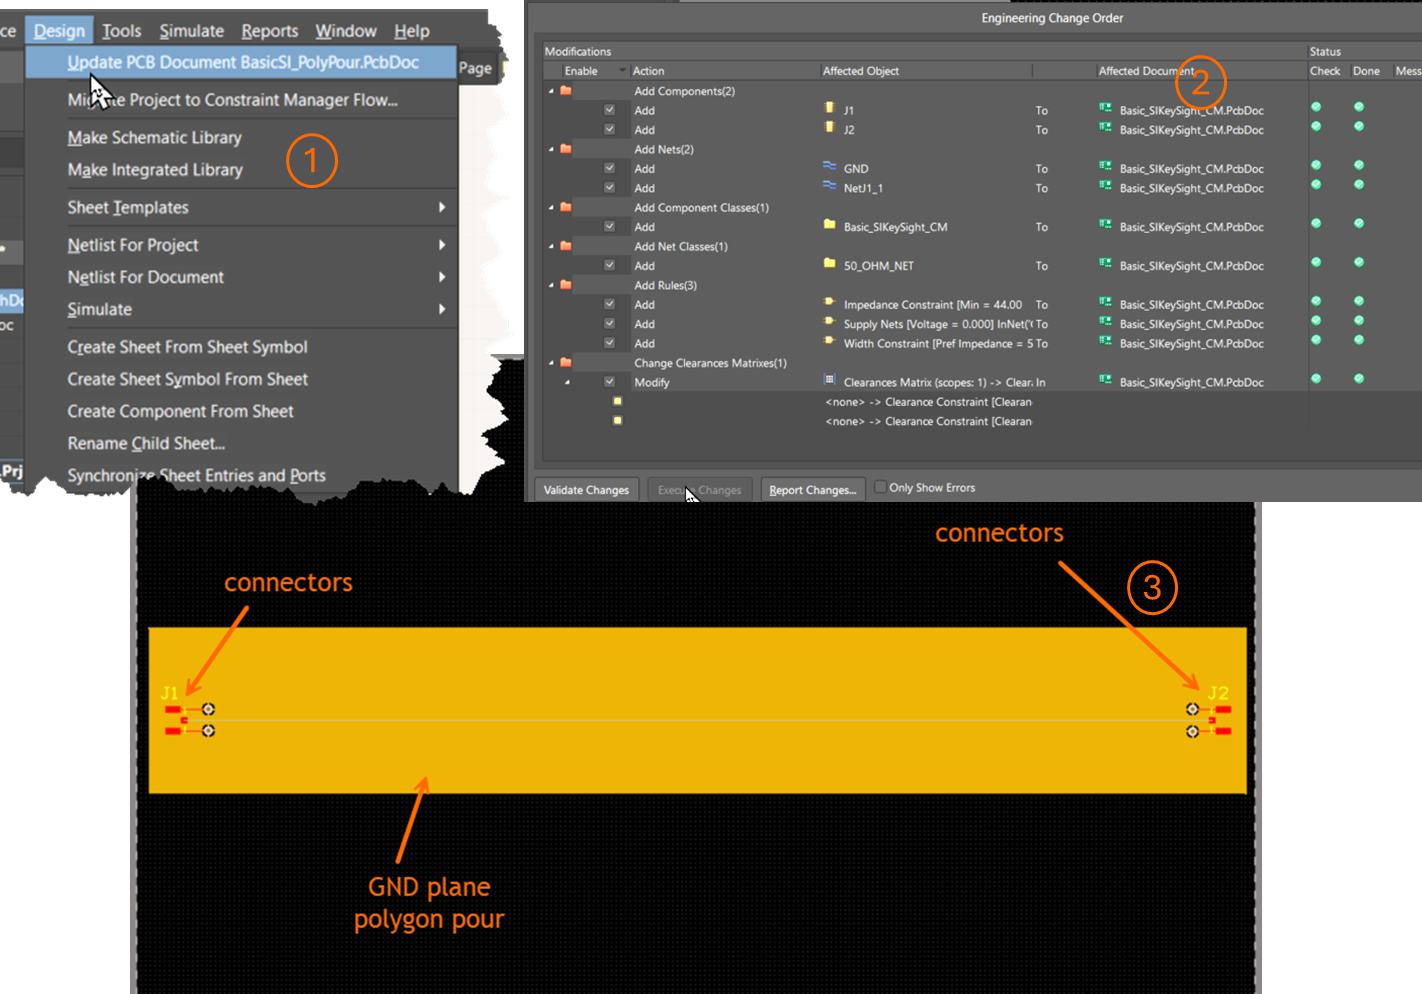Viewport: 1422px width, 994px height.
Task: Click the Impedance Constraint rule icon
Action: coord(829,301)
